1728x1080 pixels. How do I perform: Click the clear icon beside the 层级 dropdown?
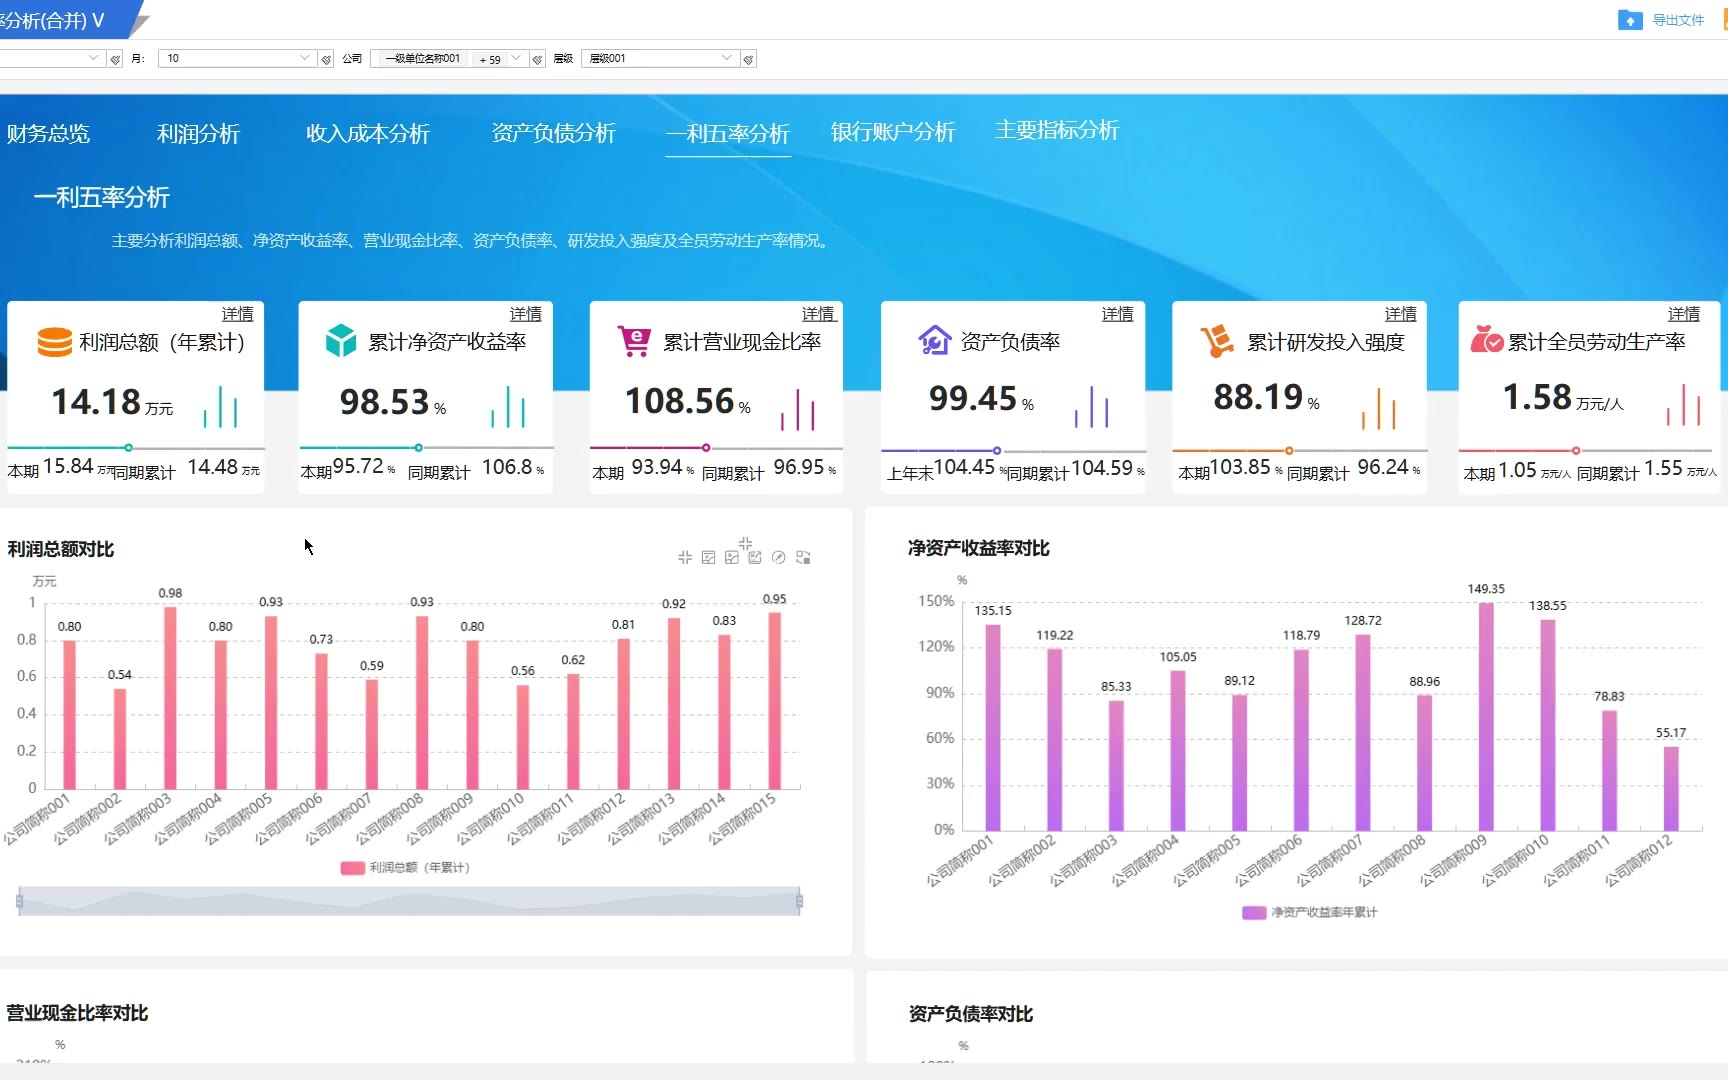[x=748, y=59]
